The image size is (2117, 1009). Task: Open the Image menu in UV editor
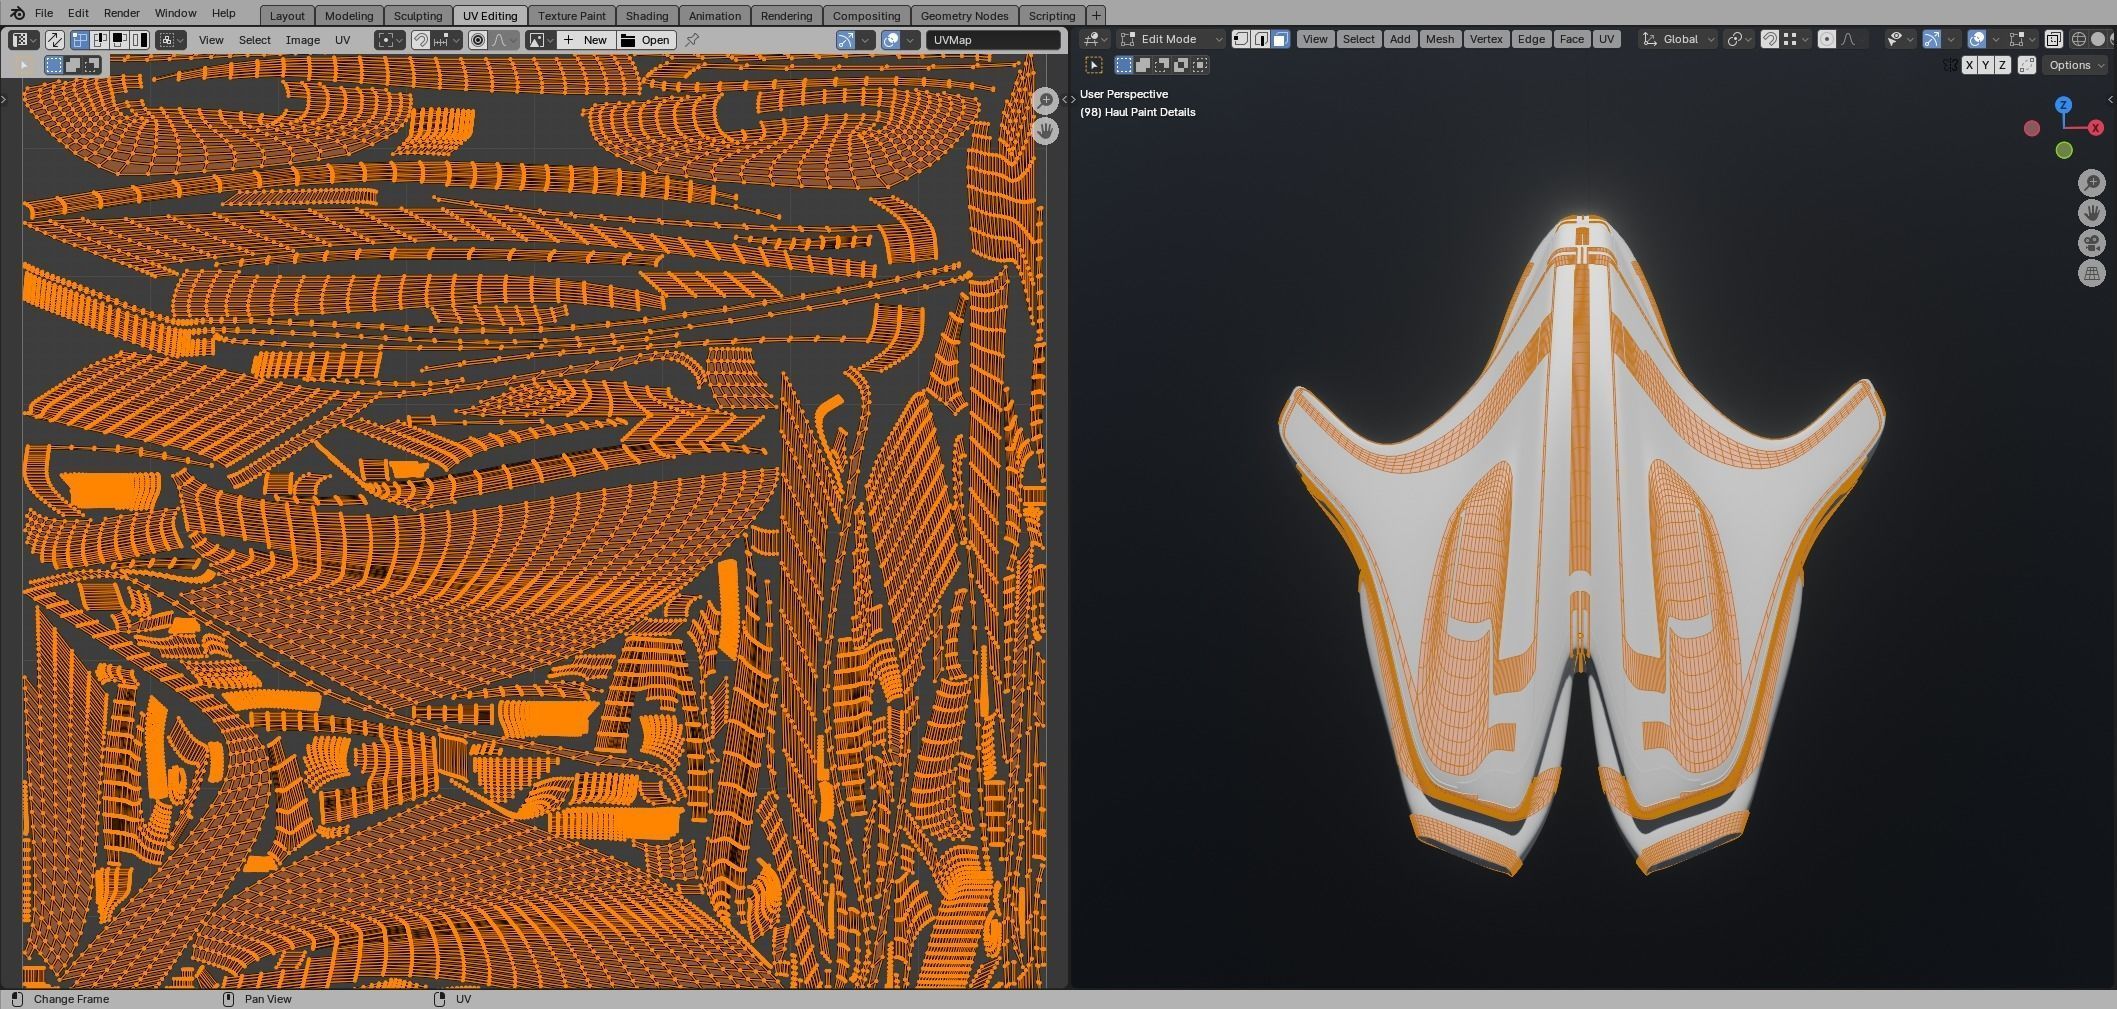[x=303, y=40]
